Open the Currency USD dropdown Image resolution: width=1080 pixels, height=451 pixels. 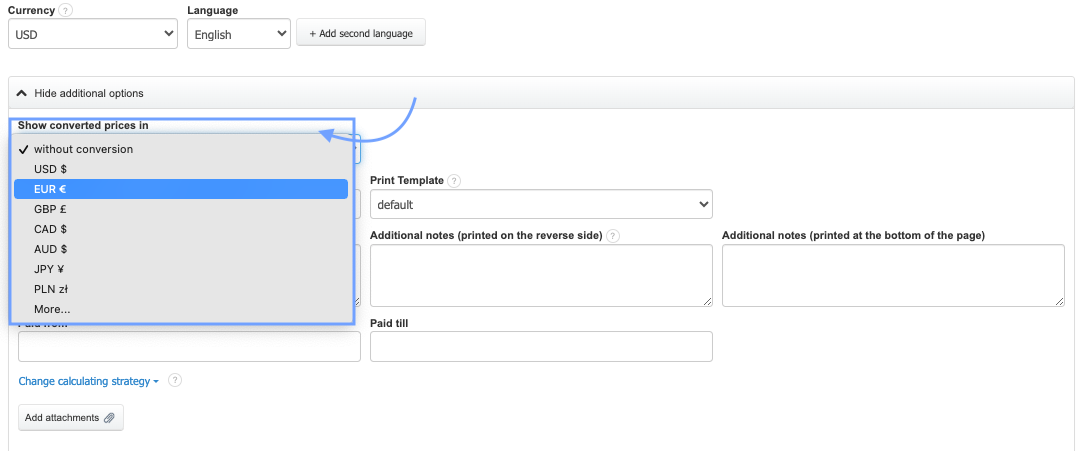pos(93,34)
